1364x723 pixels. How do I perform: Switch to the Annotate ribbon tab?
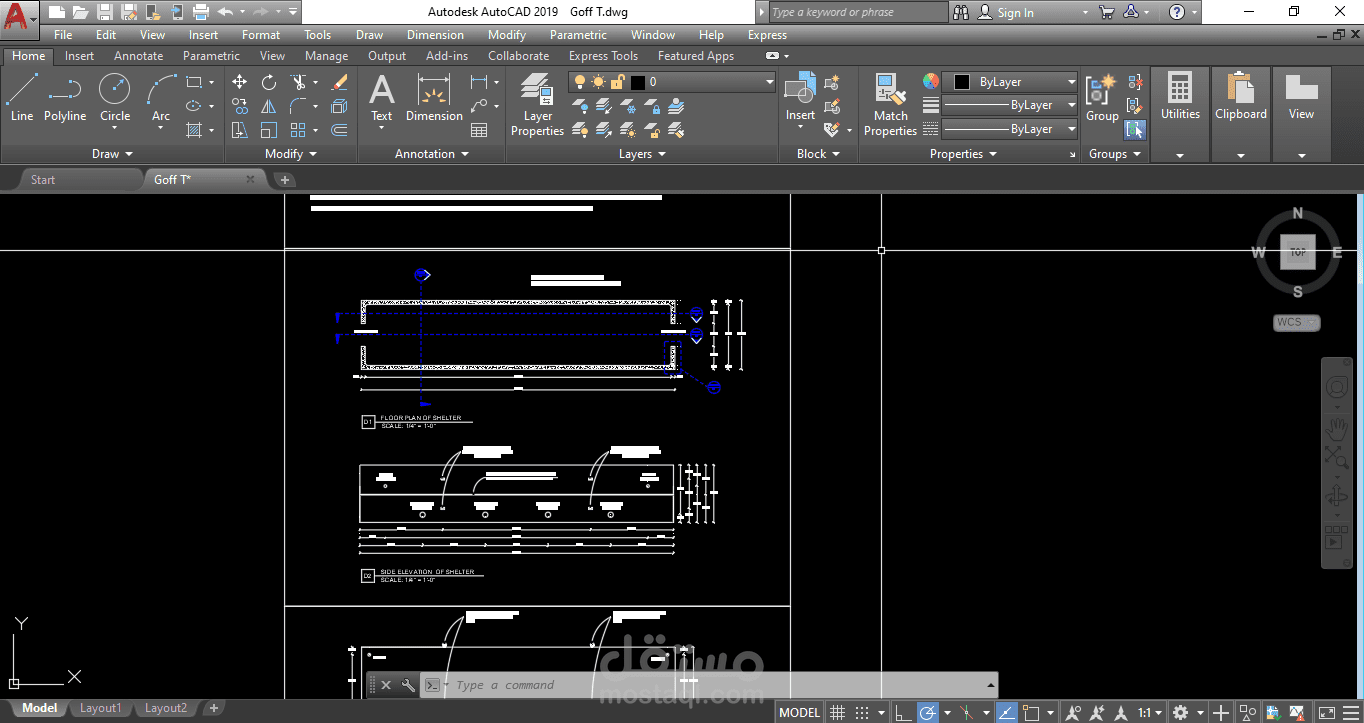[138, 56]
